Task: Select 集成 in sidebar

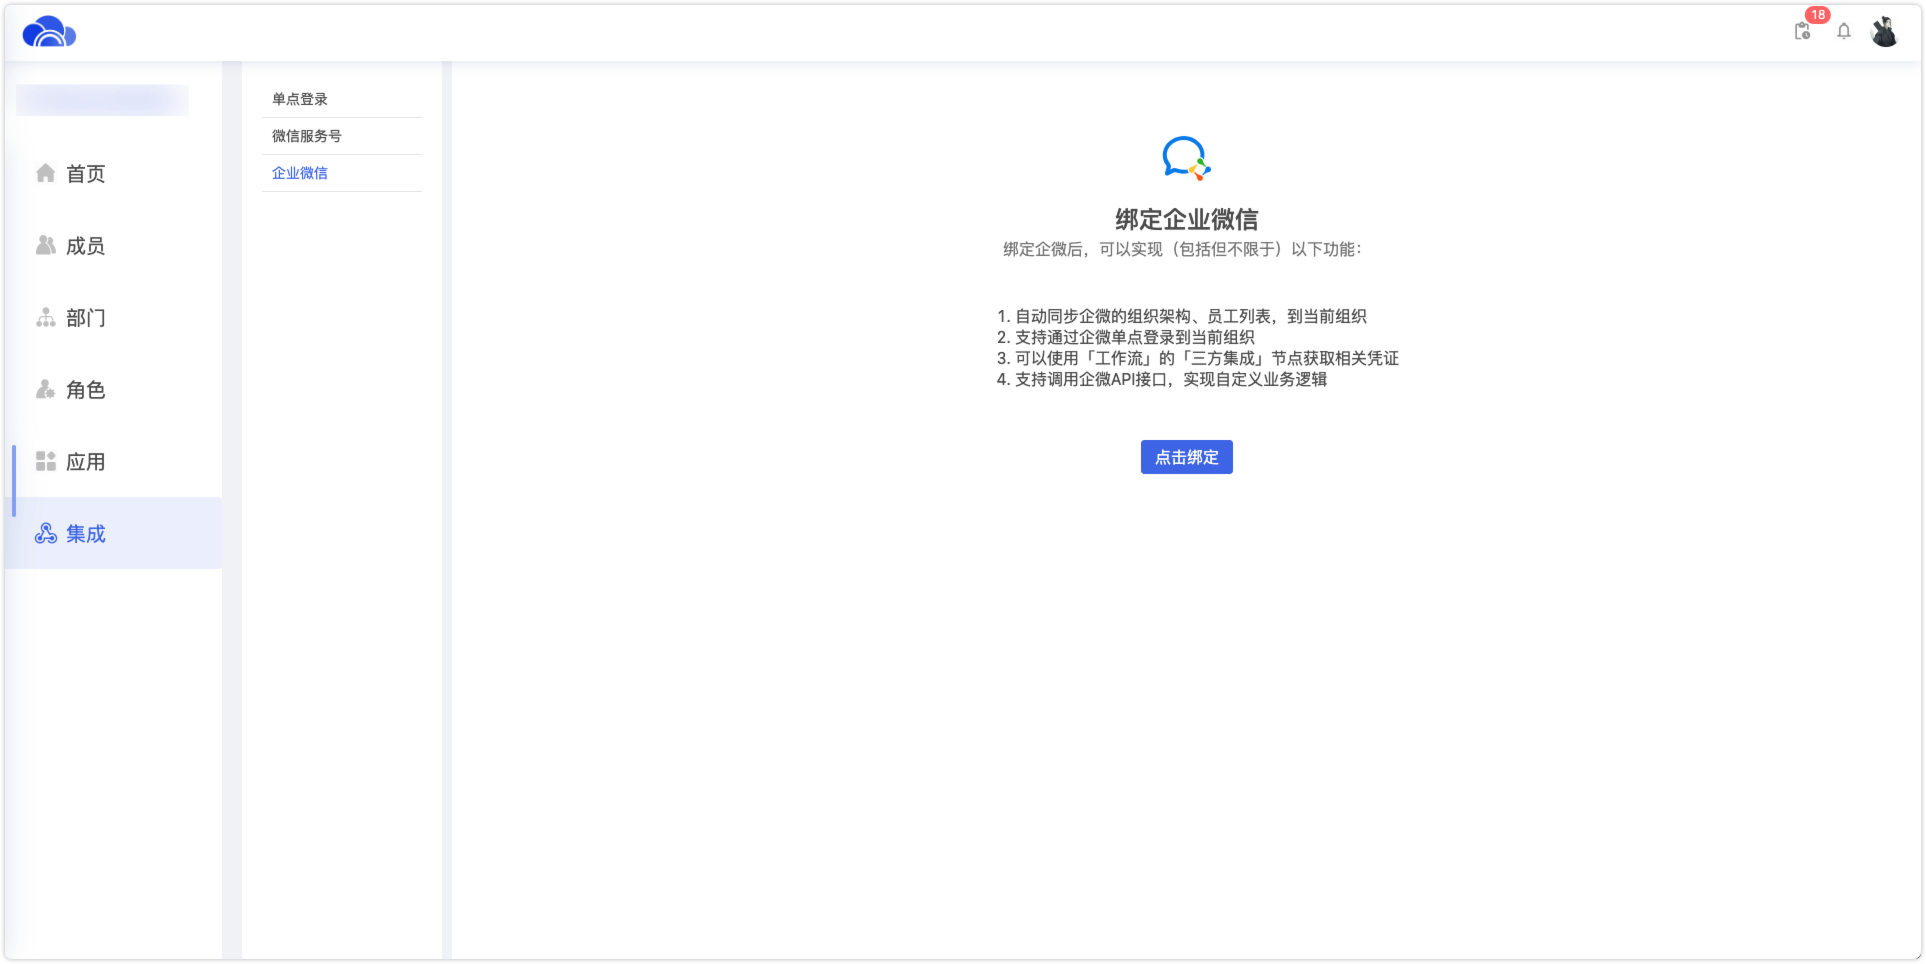Action: pyautogui.click(x=113, y=533)
